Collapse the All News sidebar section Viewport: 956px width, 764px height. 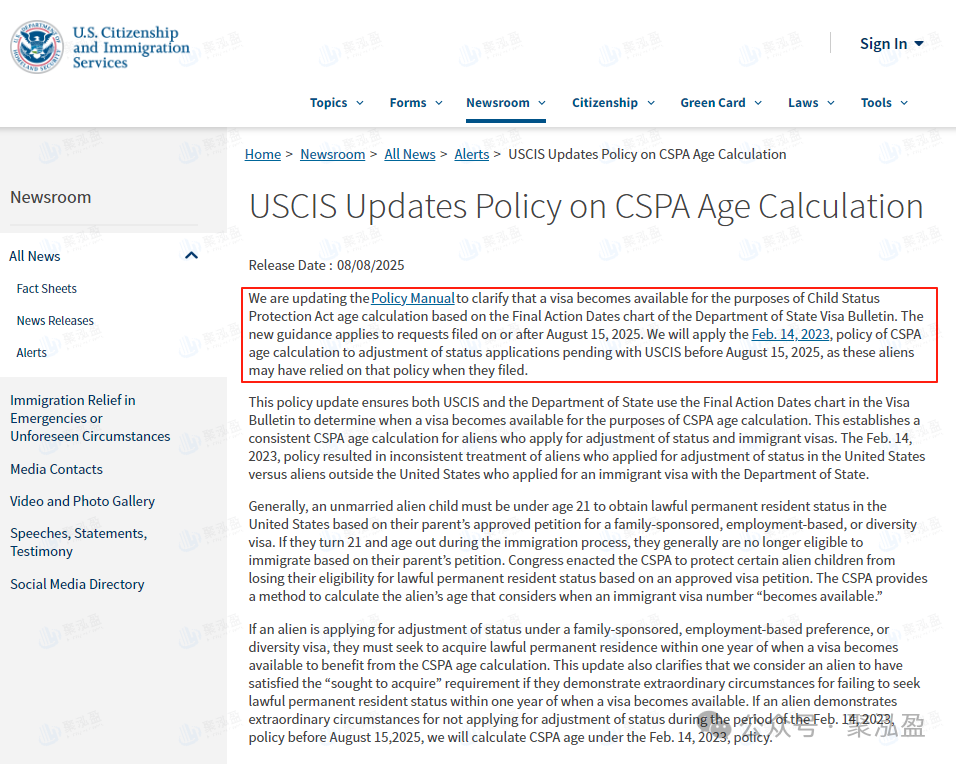(191, 256)
